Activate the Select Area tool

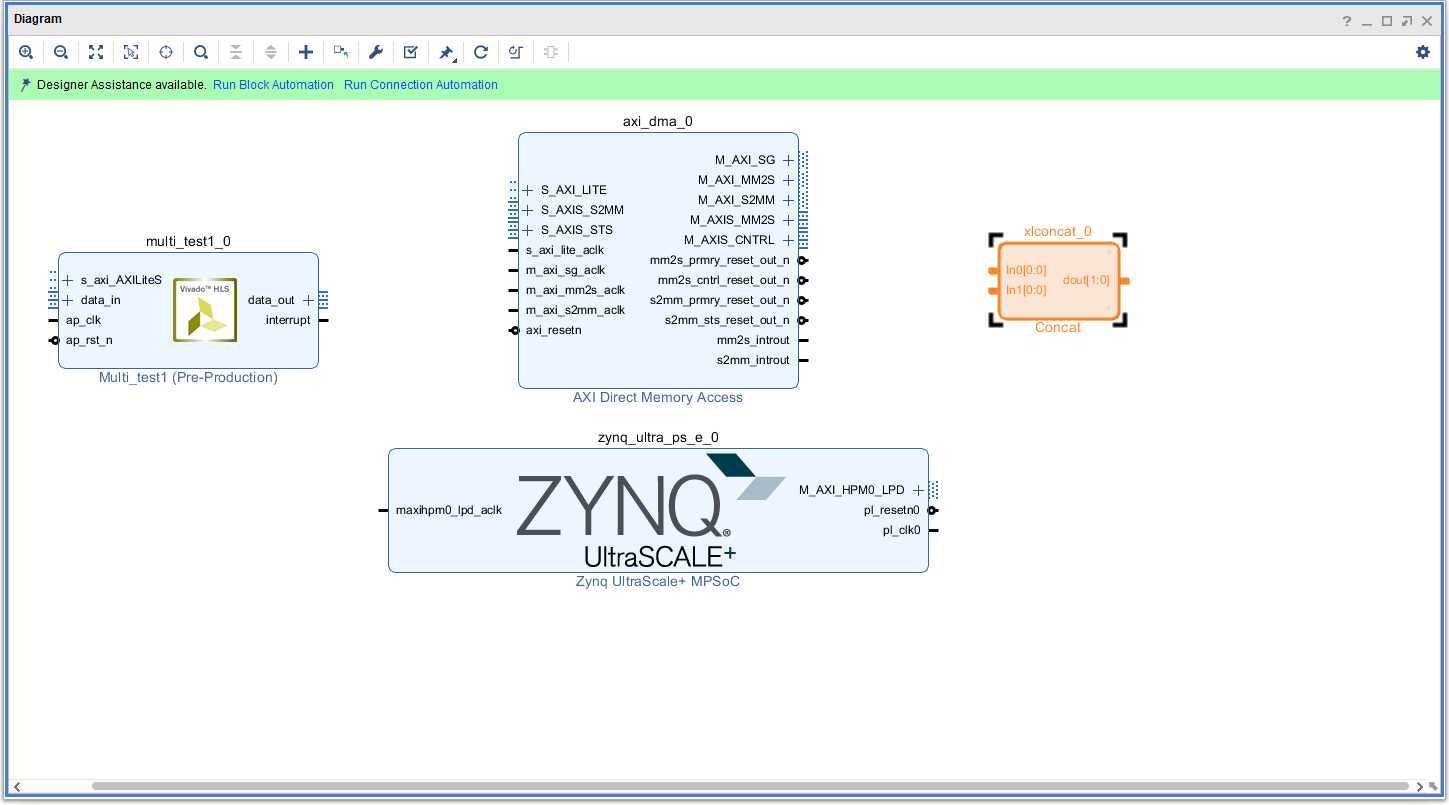coord(131,52)
